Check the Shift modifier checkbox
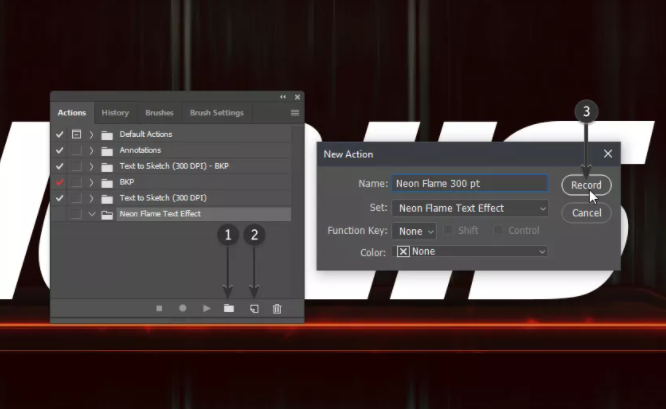The width and height of the screenshot is (666, 409). point(448,230)
